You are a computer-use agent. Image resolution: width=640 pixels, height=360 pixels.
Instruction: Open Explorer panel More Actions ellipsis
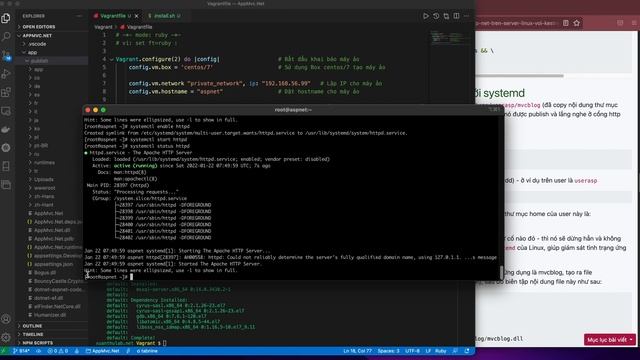(79, 16)
